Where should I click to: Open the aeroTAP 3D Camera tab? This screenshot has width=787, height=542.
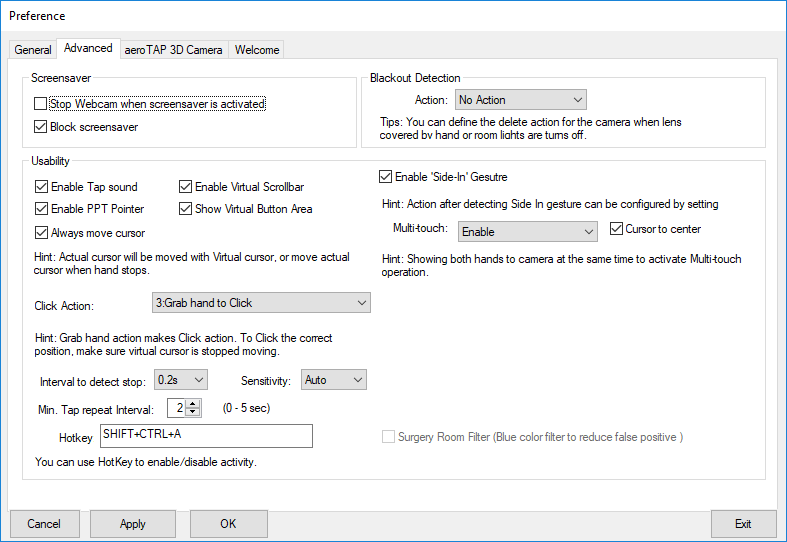point(174,50)
